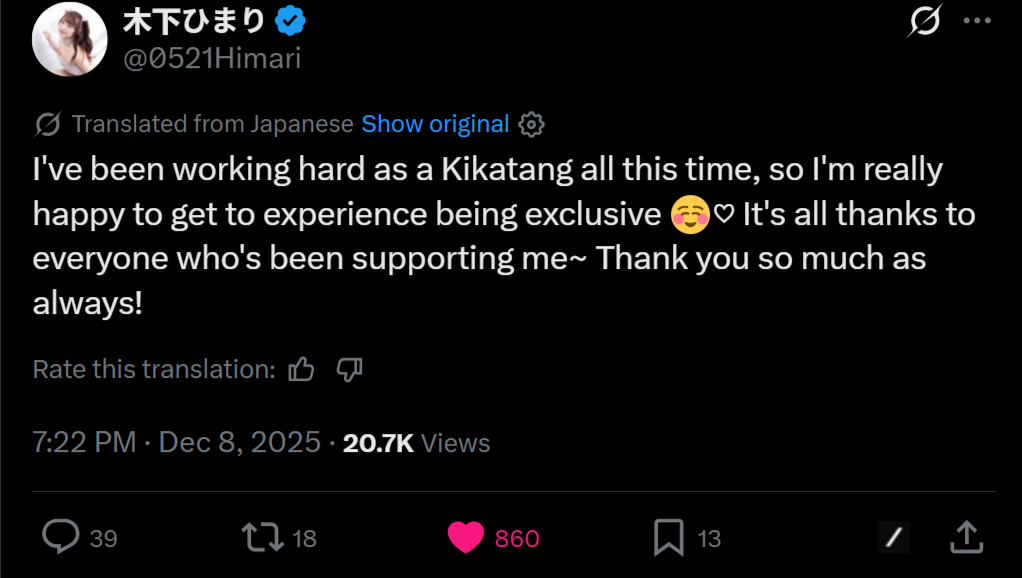Image resolution: width=1022 pixels, height=578 pixels.
Task: Rate the translation thumbs up
Action: [301, 370]
